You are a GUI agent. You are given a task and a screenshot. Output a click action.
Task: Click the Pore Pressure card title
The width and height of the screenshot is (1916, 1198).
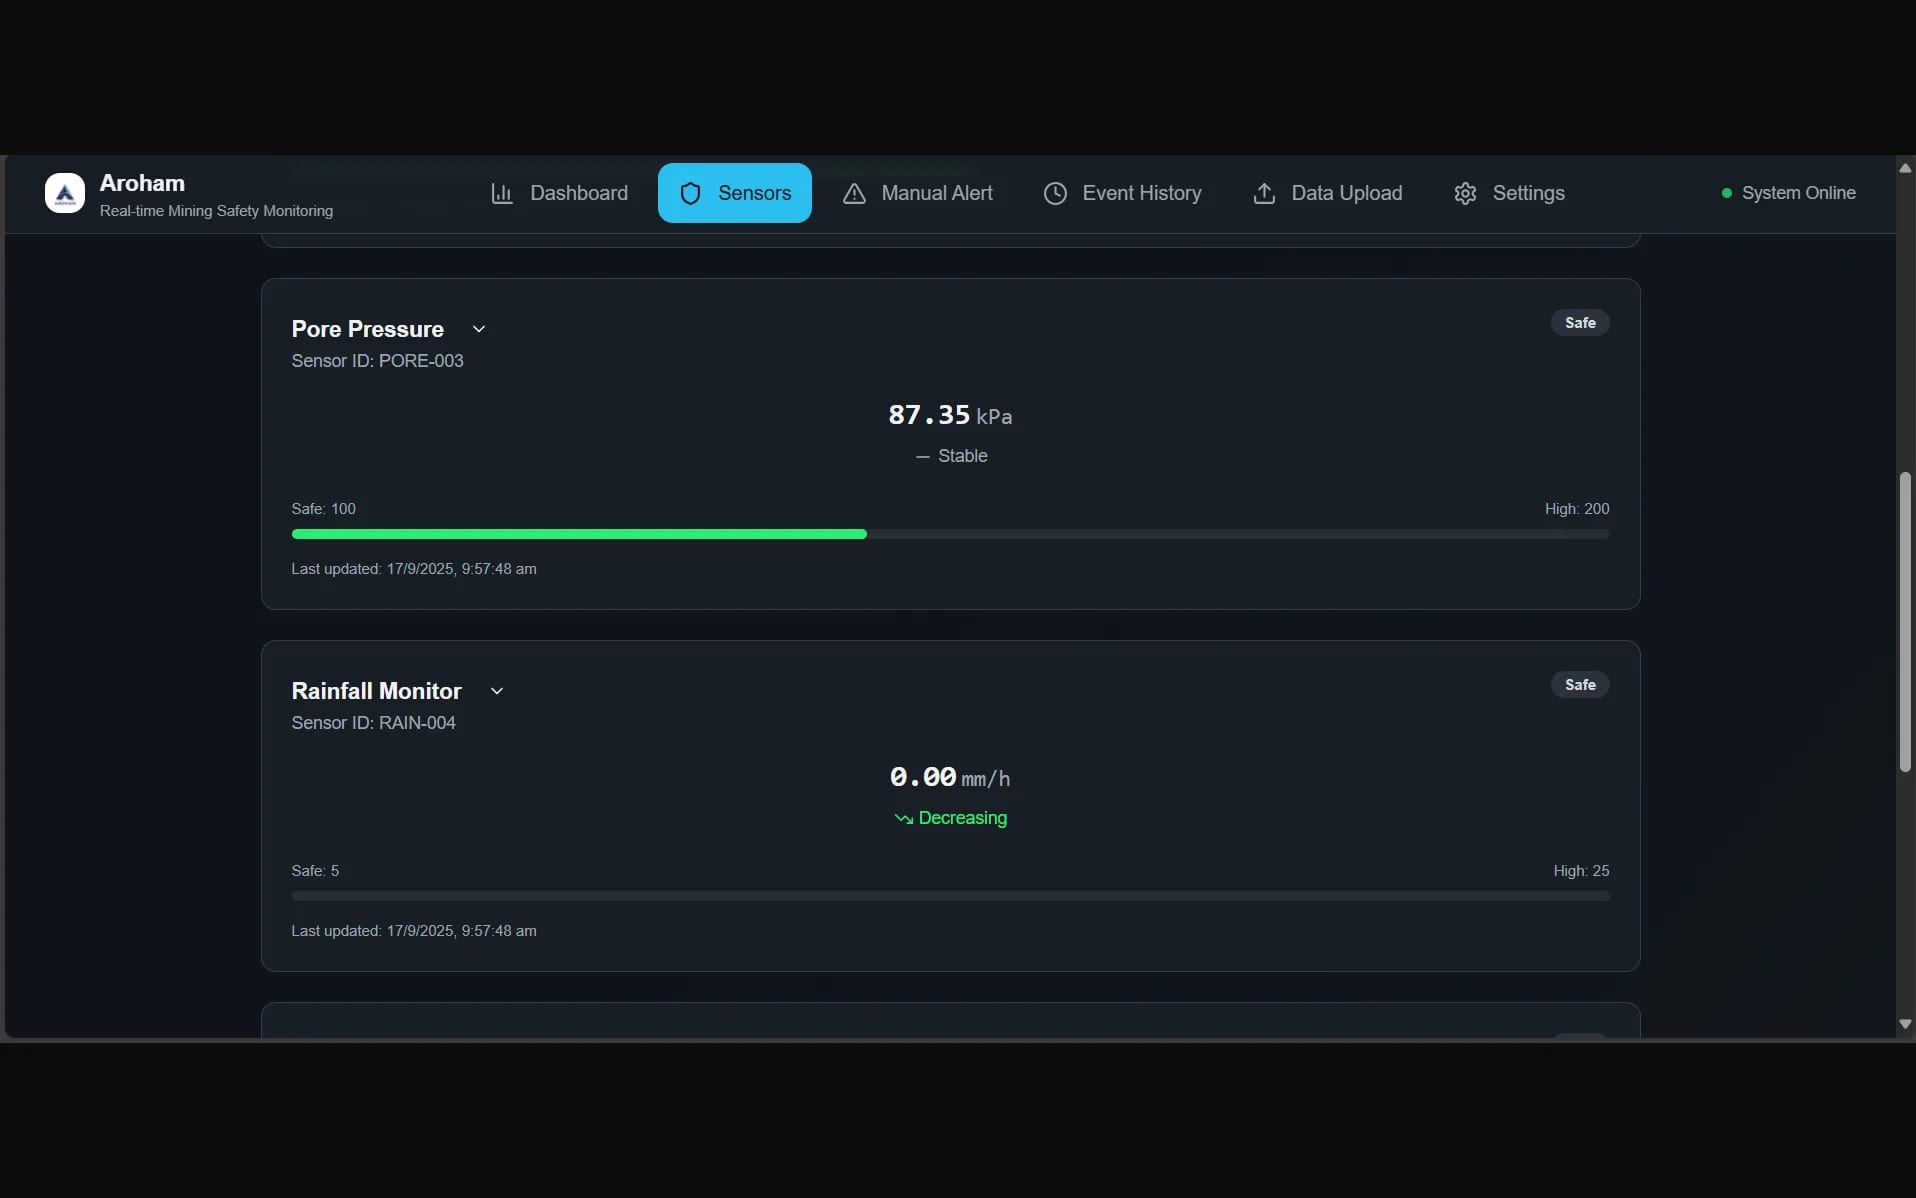(x=367, y=329)
